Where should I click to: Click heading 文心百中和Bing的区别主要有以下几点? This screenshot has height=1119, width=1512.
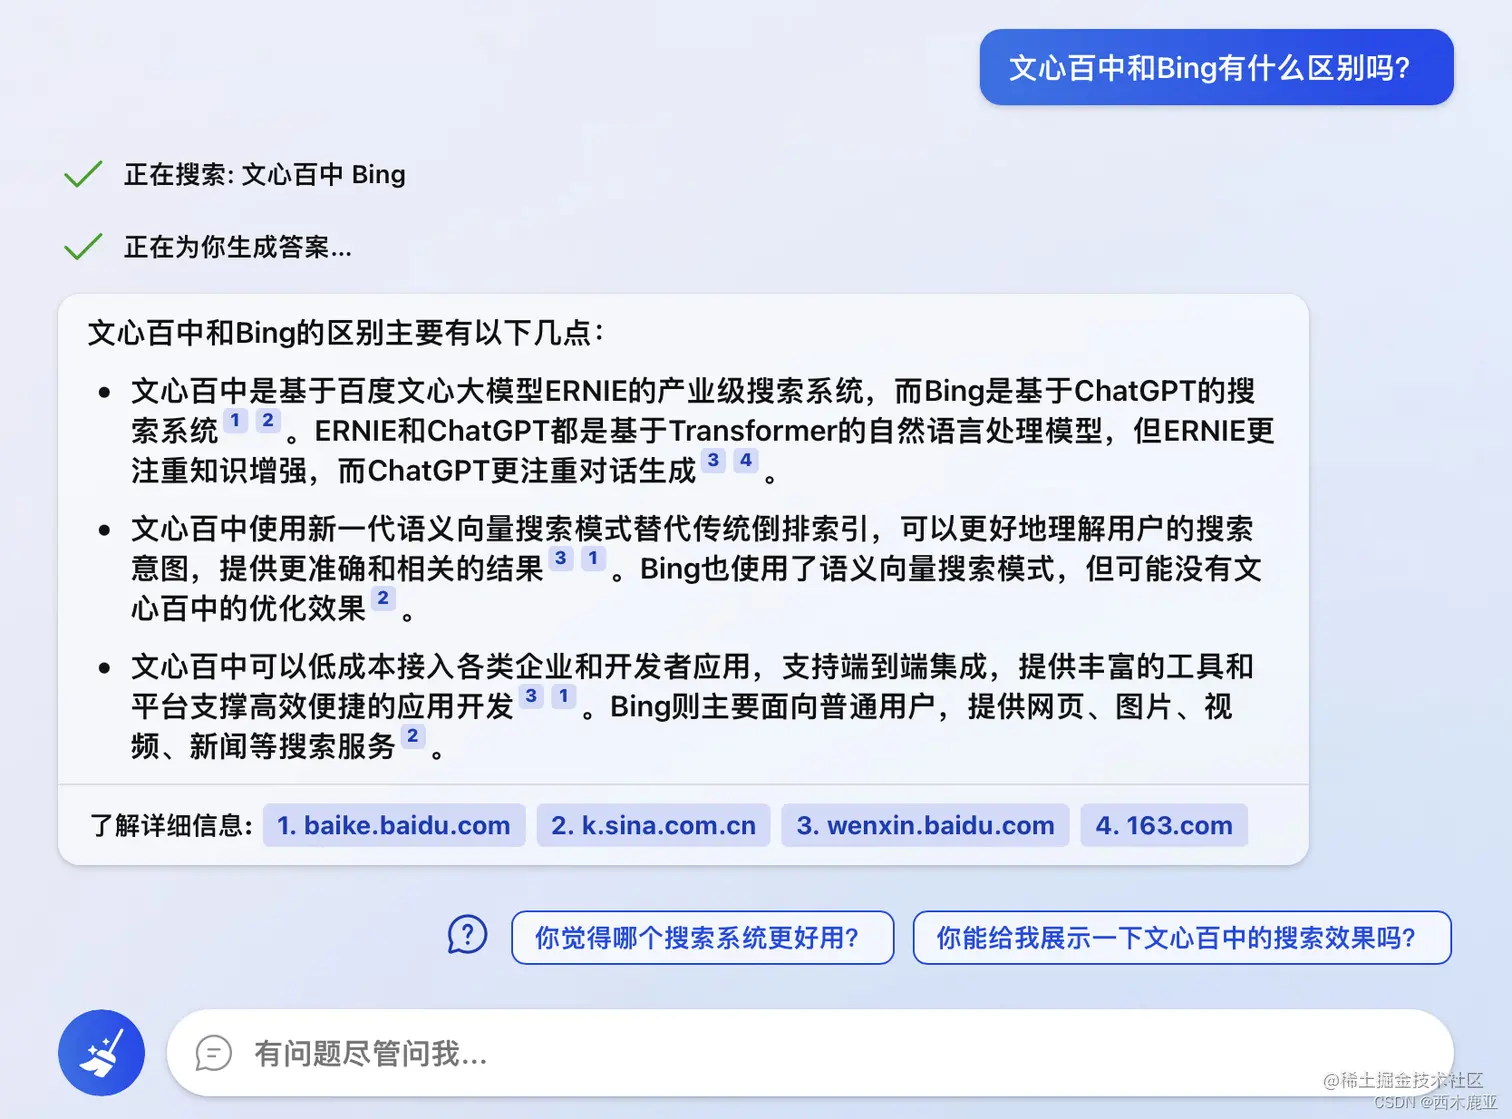(345, 333)
